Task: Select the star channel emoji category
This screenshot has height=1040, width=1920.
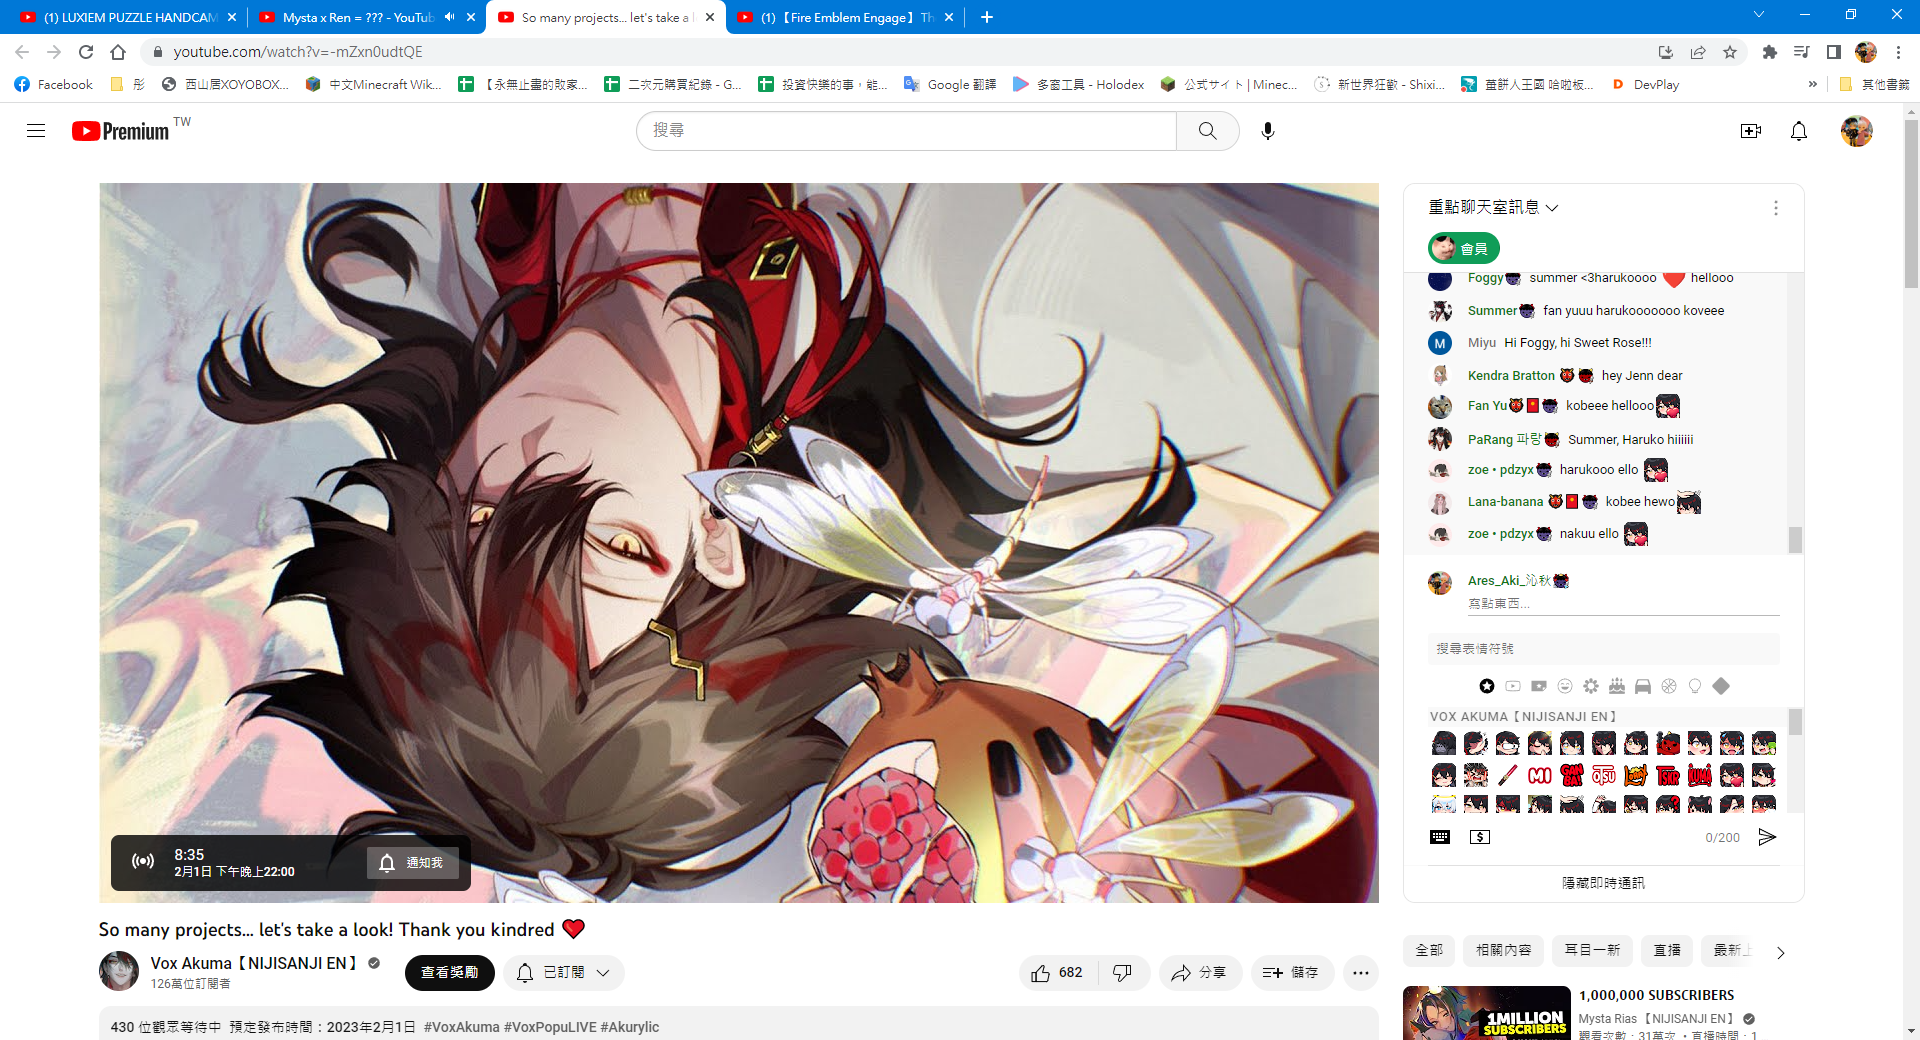Action: pos(1487,686)
